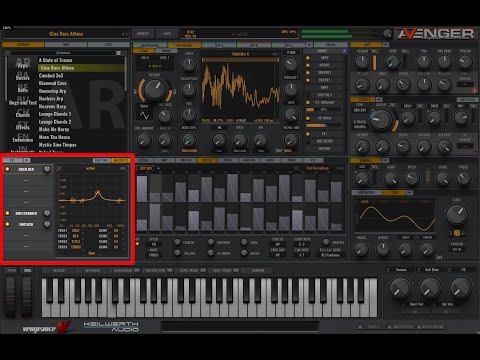Select the orange second oscillator tab
The width and height of the screenshot is (480, 360).
(184, 45)
